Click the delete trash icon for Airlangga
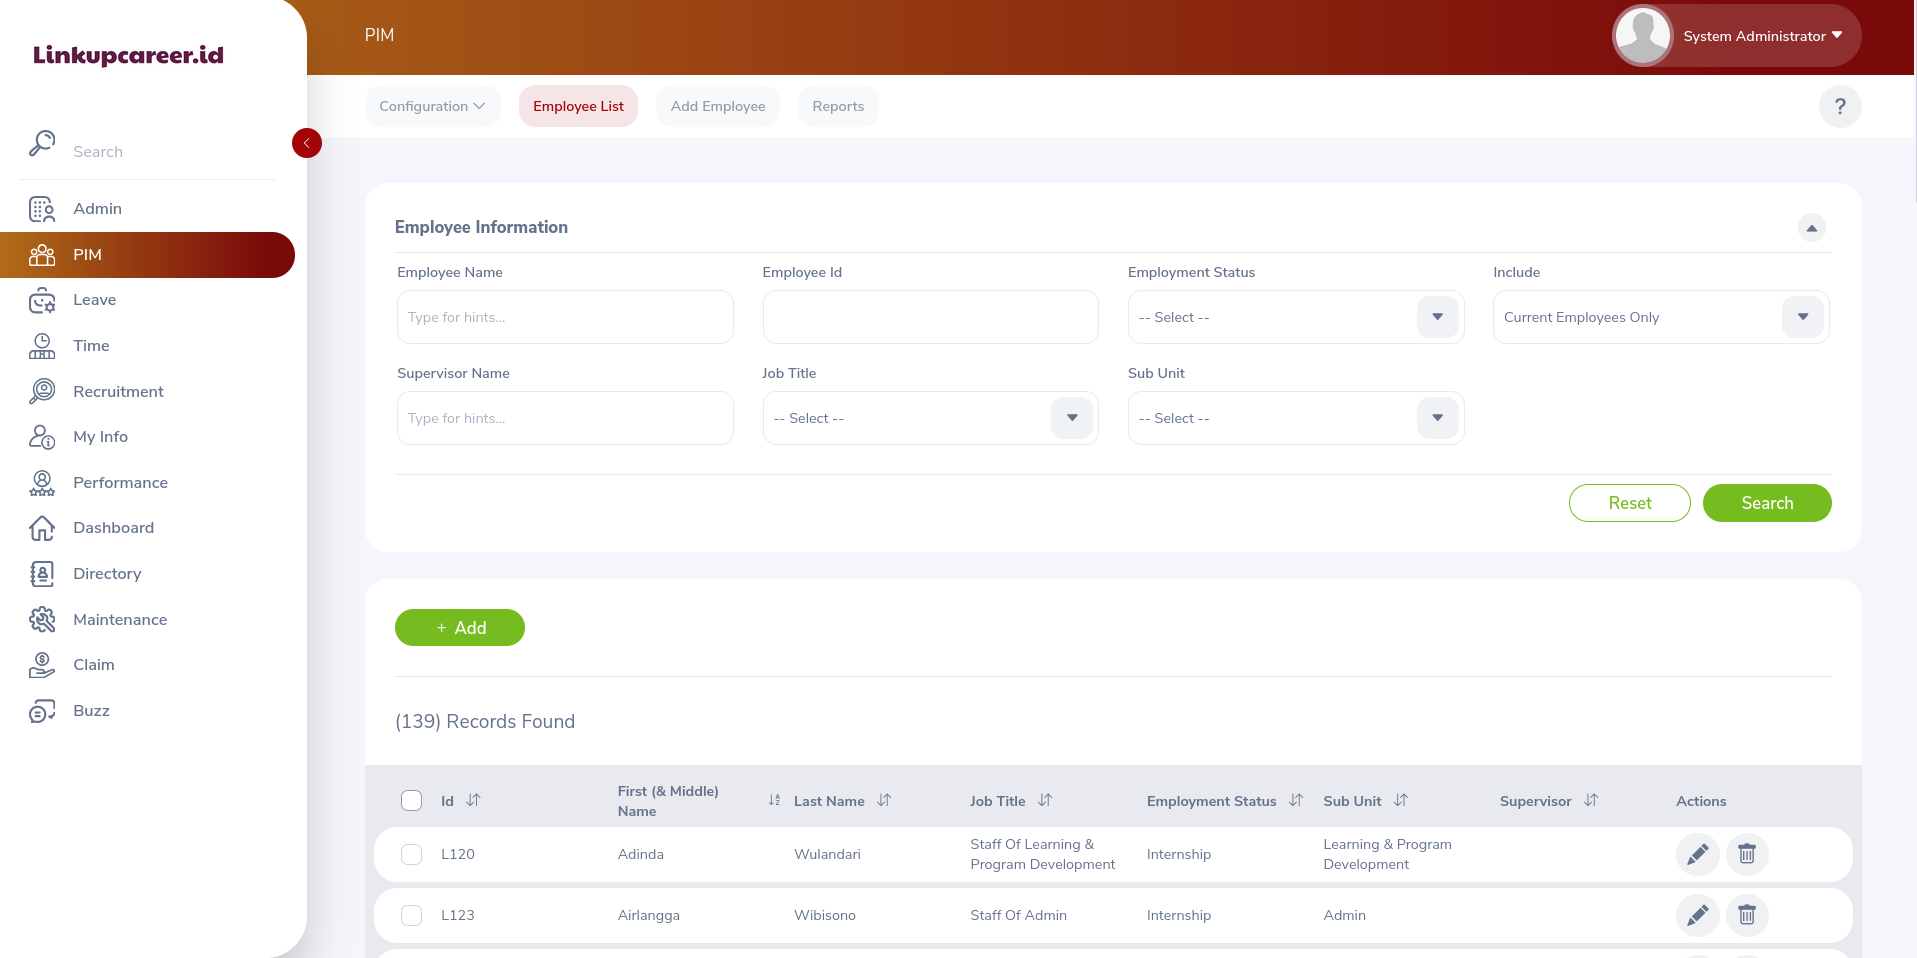This screenshot has width=1917, height=958. pos(1746,915)
